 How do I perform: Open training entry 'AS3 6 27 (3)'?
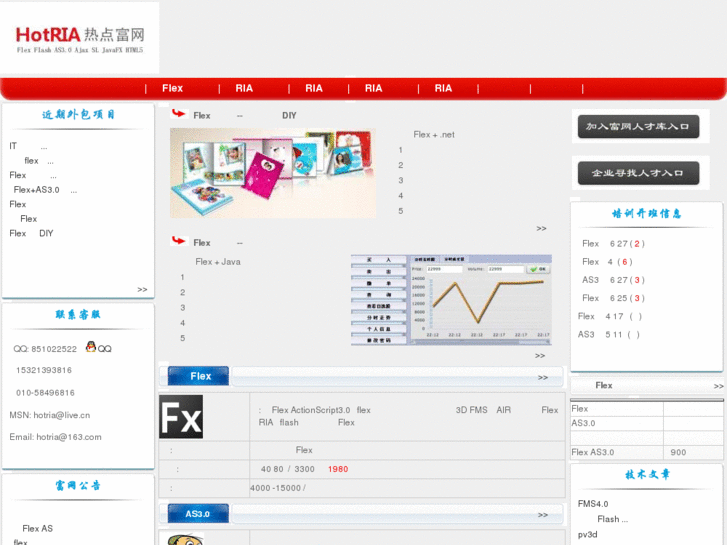tap(613, 280)
